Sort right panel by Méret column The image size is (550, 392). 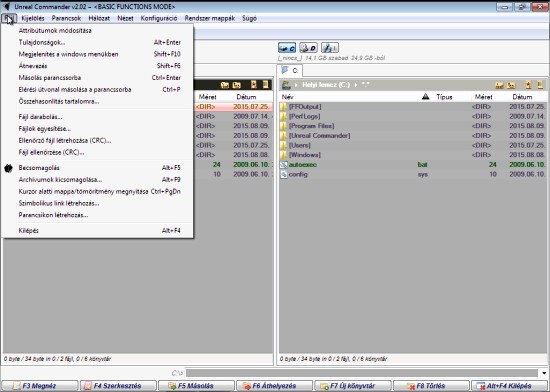coord(483,97)
